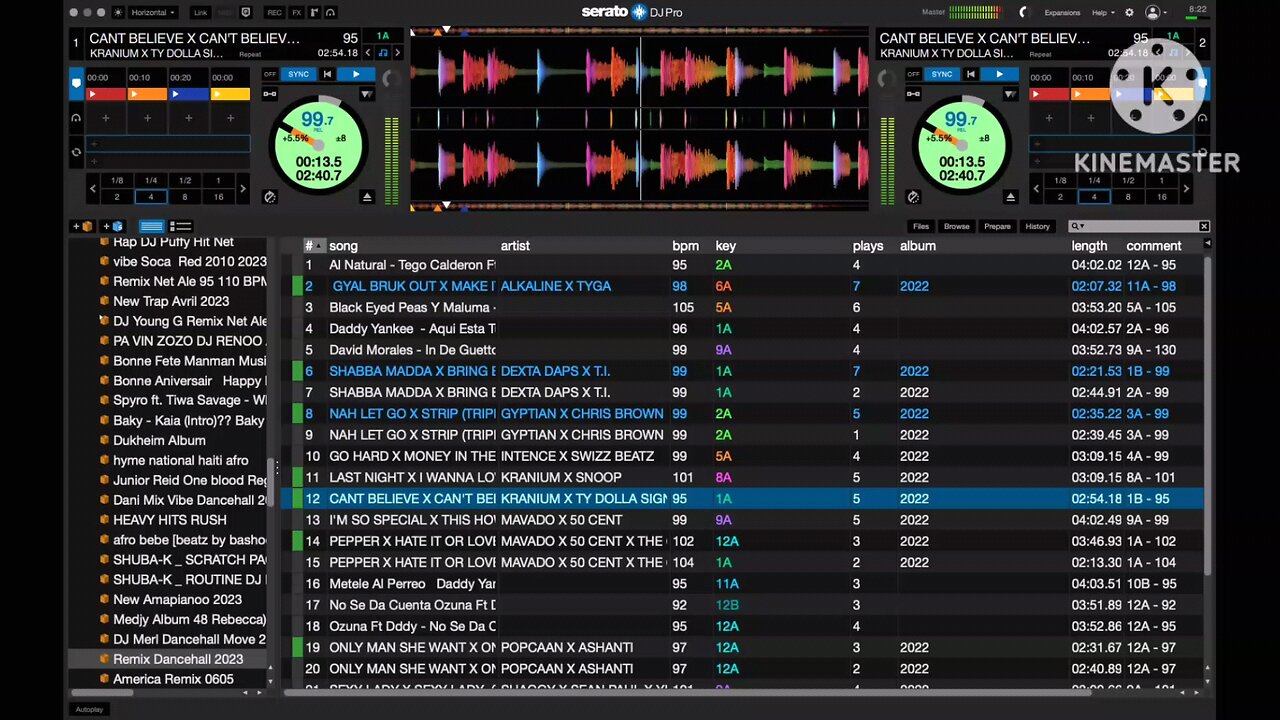
Task: Open the user account icon in the top bar
Action: pos(1153,13)
